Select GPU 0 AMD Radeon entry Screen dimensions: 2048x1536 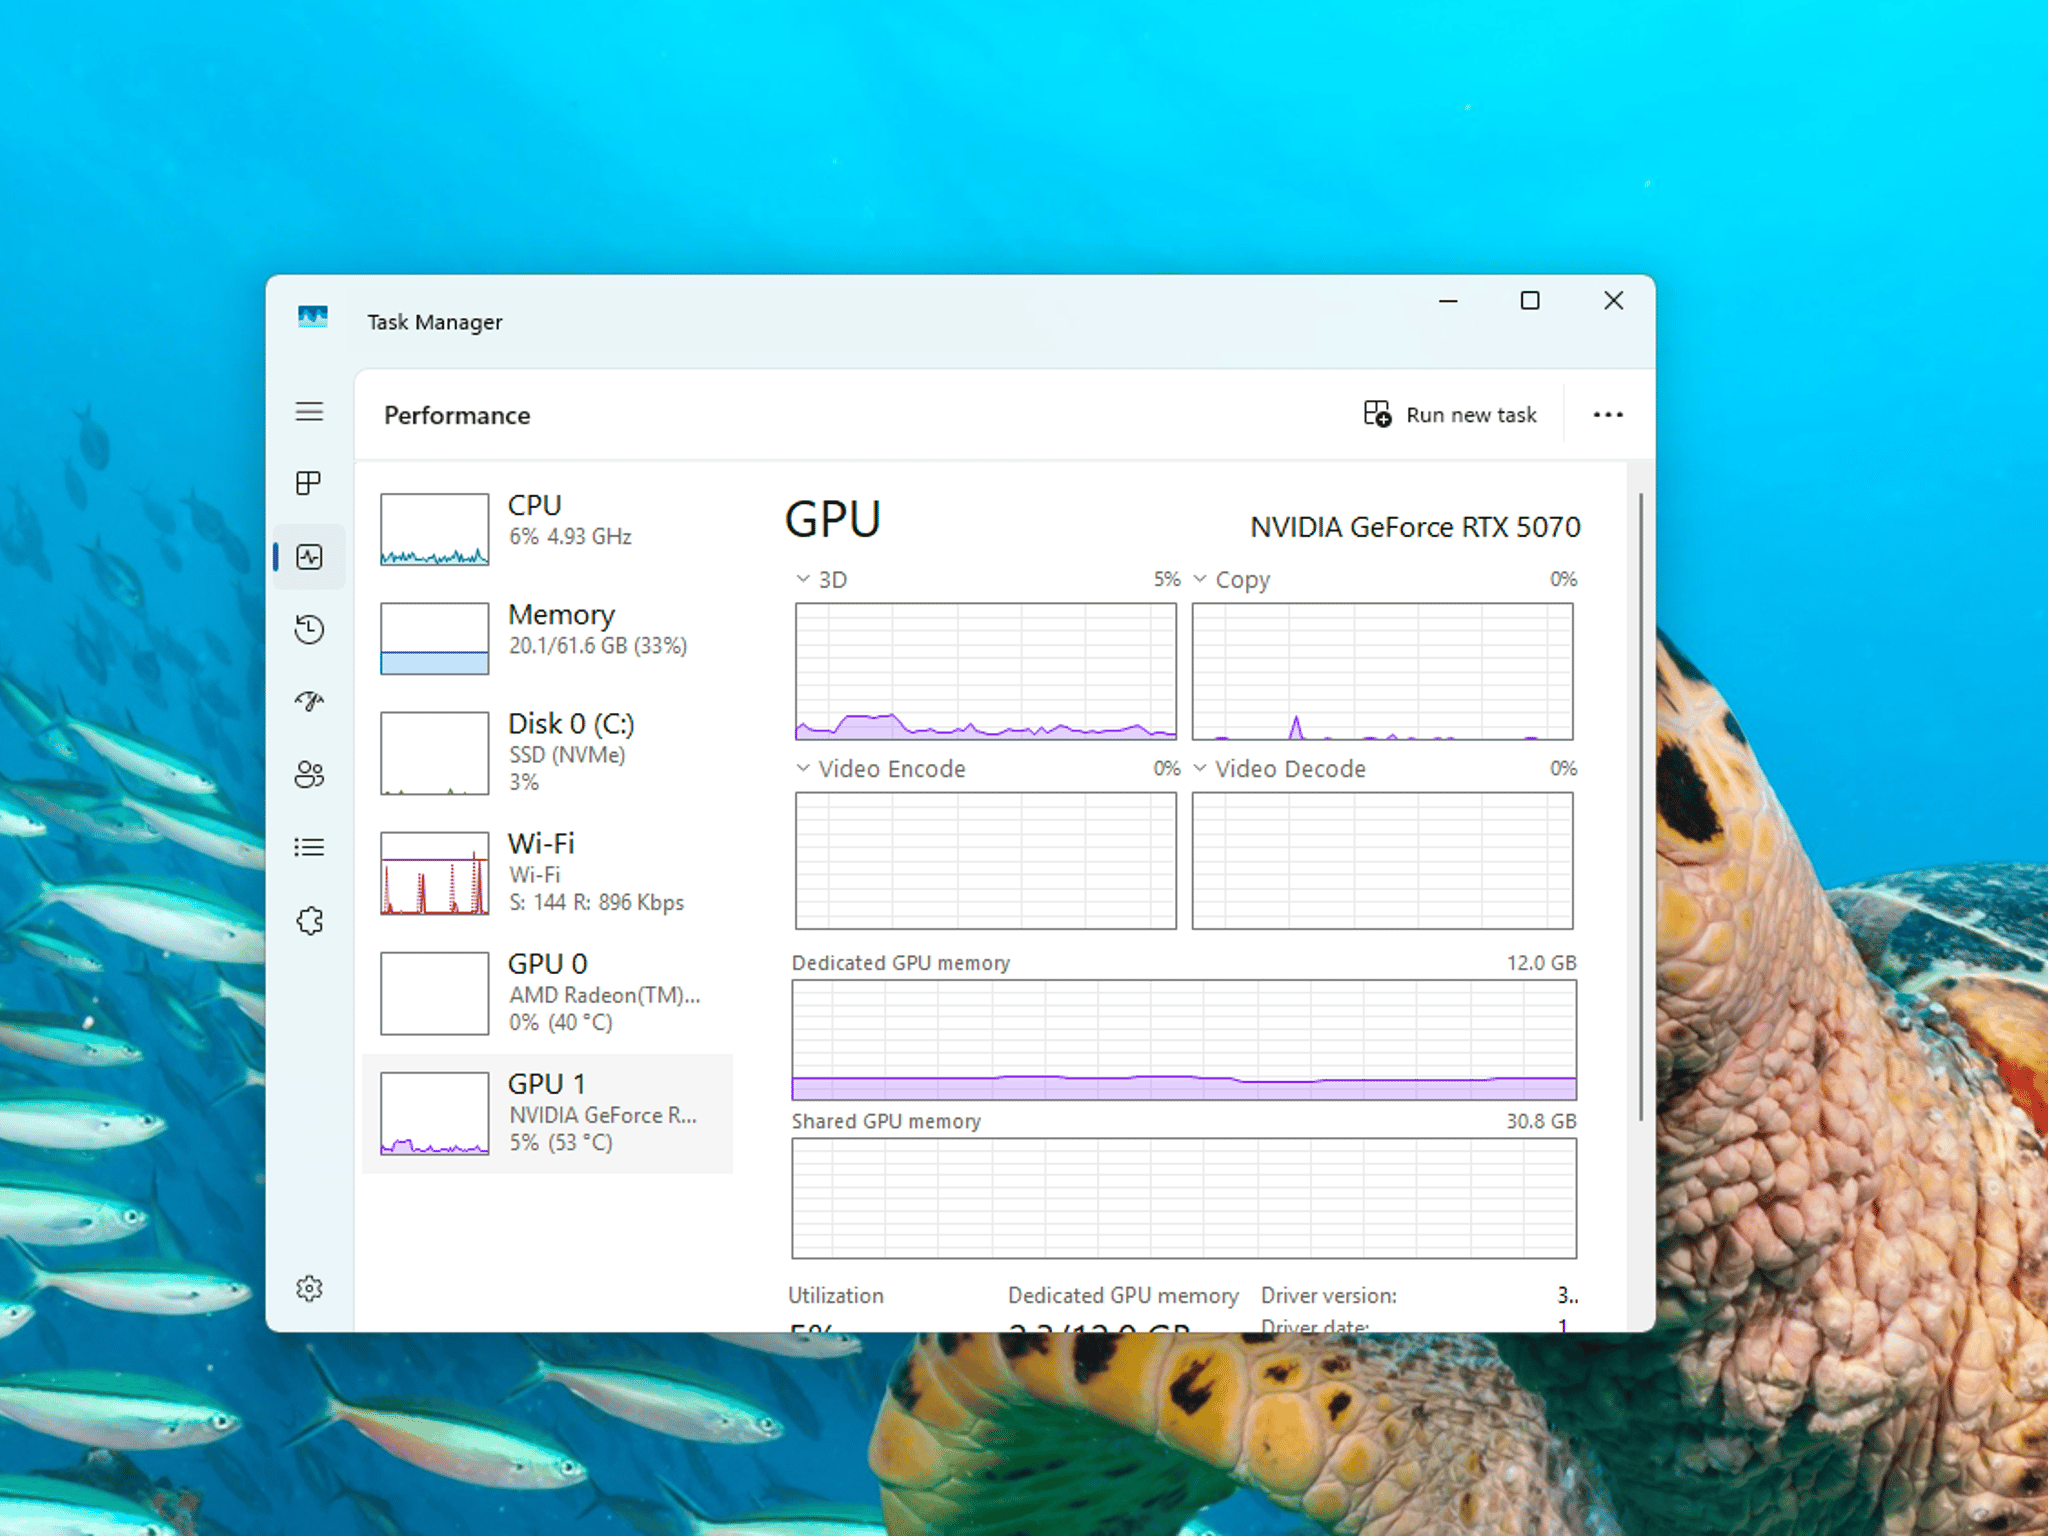coord(548,993)
